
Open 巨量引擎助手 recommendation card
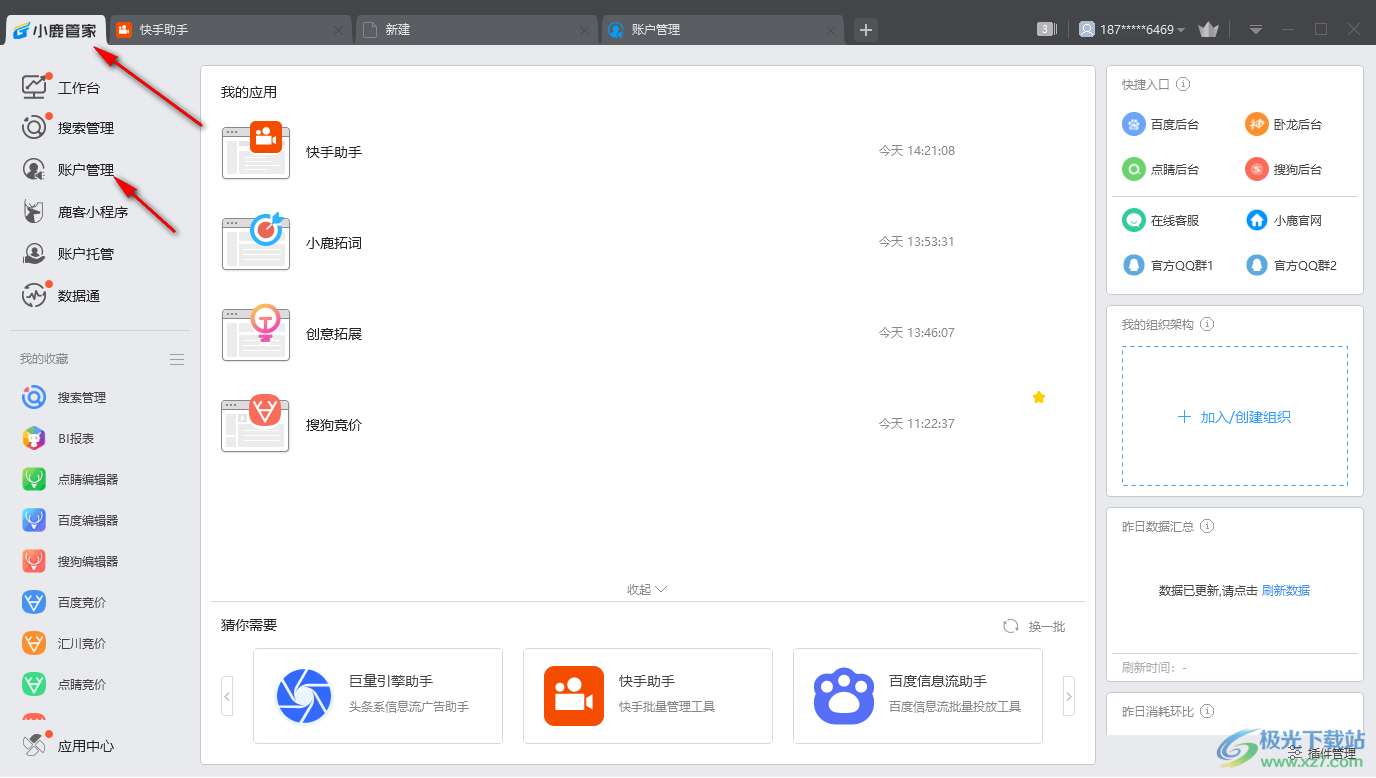click(378, 696)
